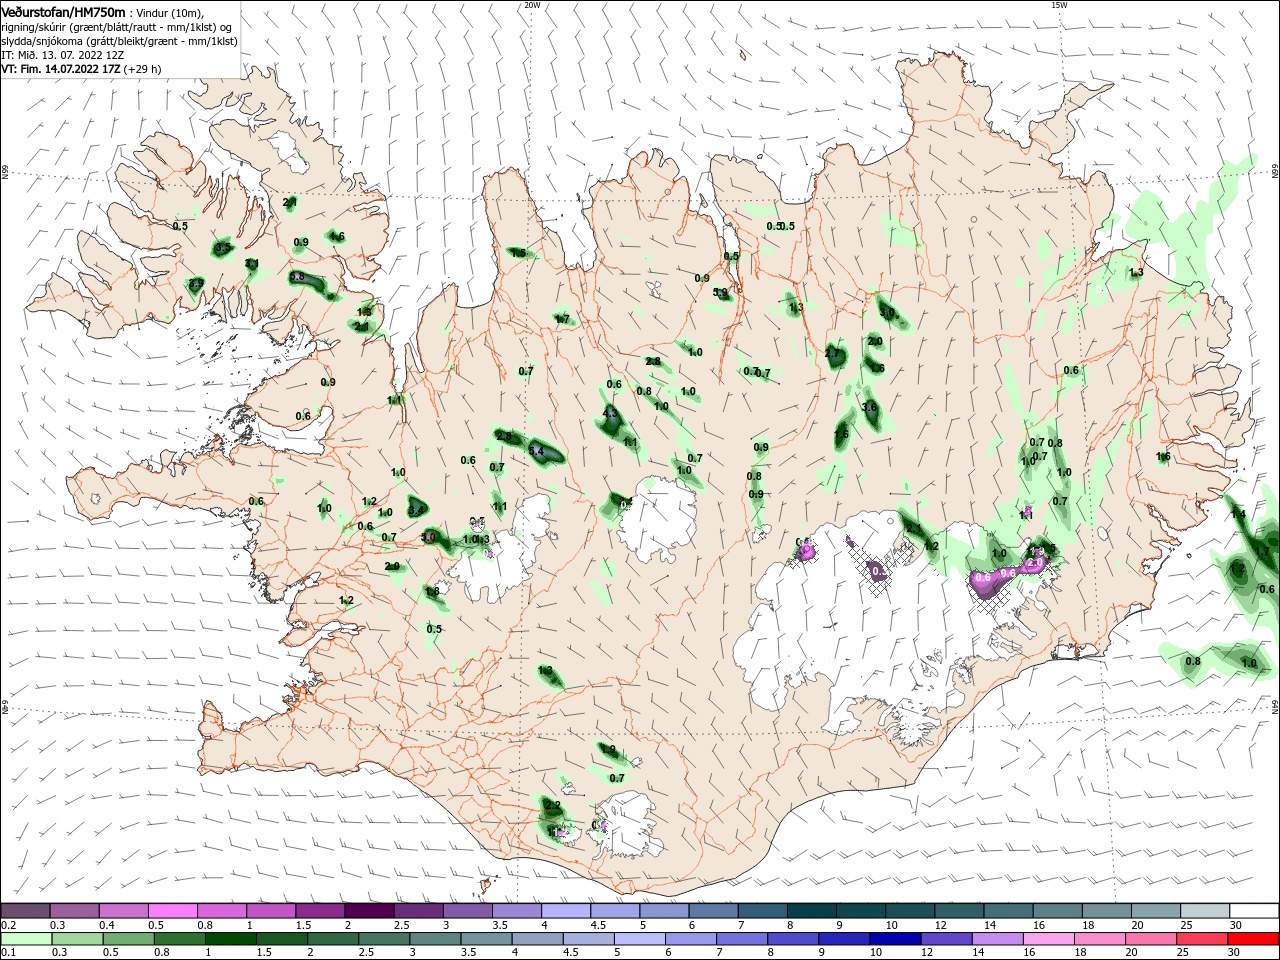Click the snow scale swatch between 20 and 25
This screenshot has height=960, width=1280.
click(1156, 911)
